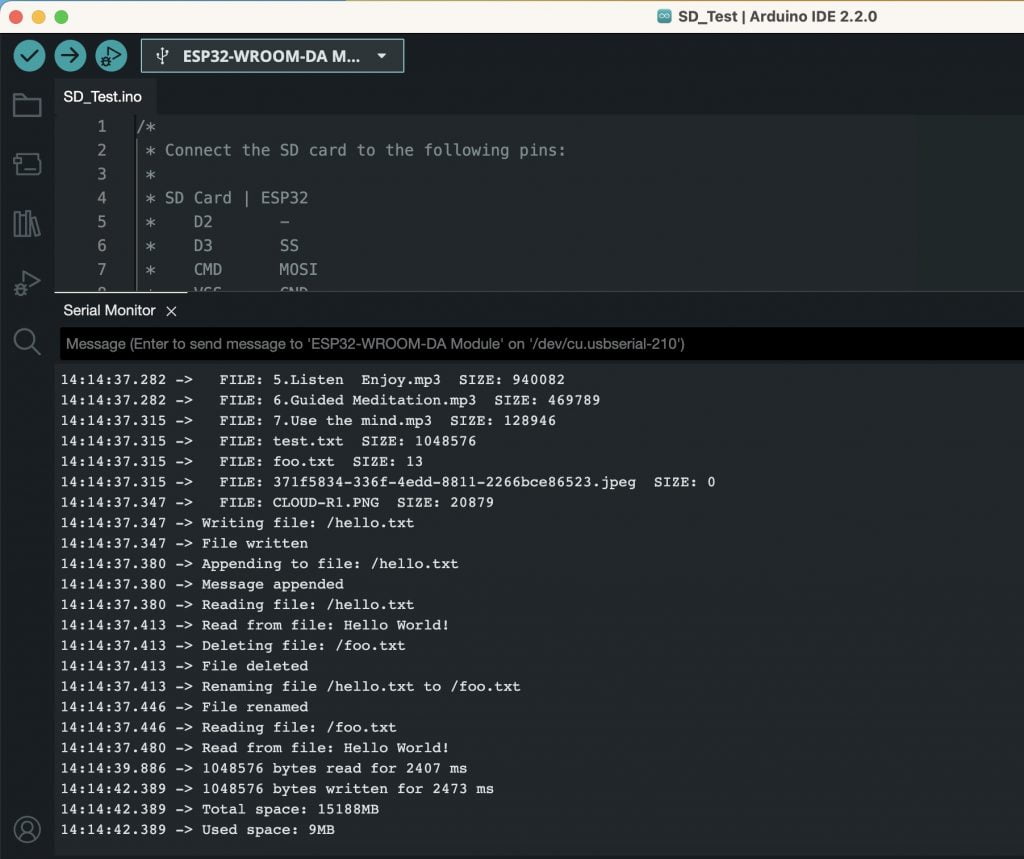Click 'Reading file: /hello.txt' log line
This screenshot has height=859, width=1024.
point(237,604)
